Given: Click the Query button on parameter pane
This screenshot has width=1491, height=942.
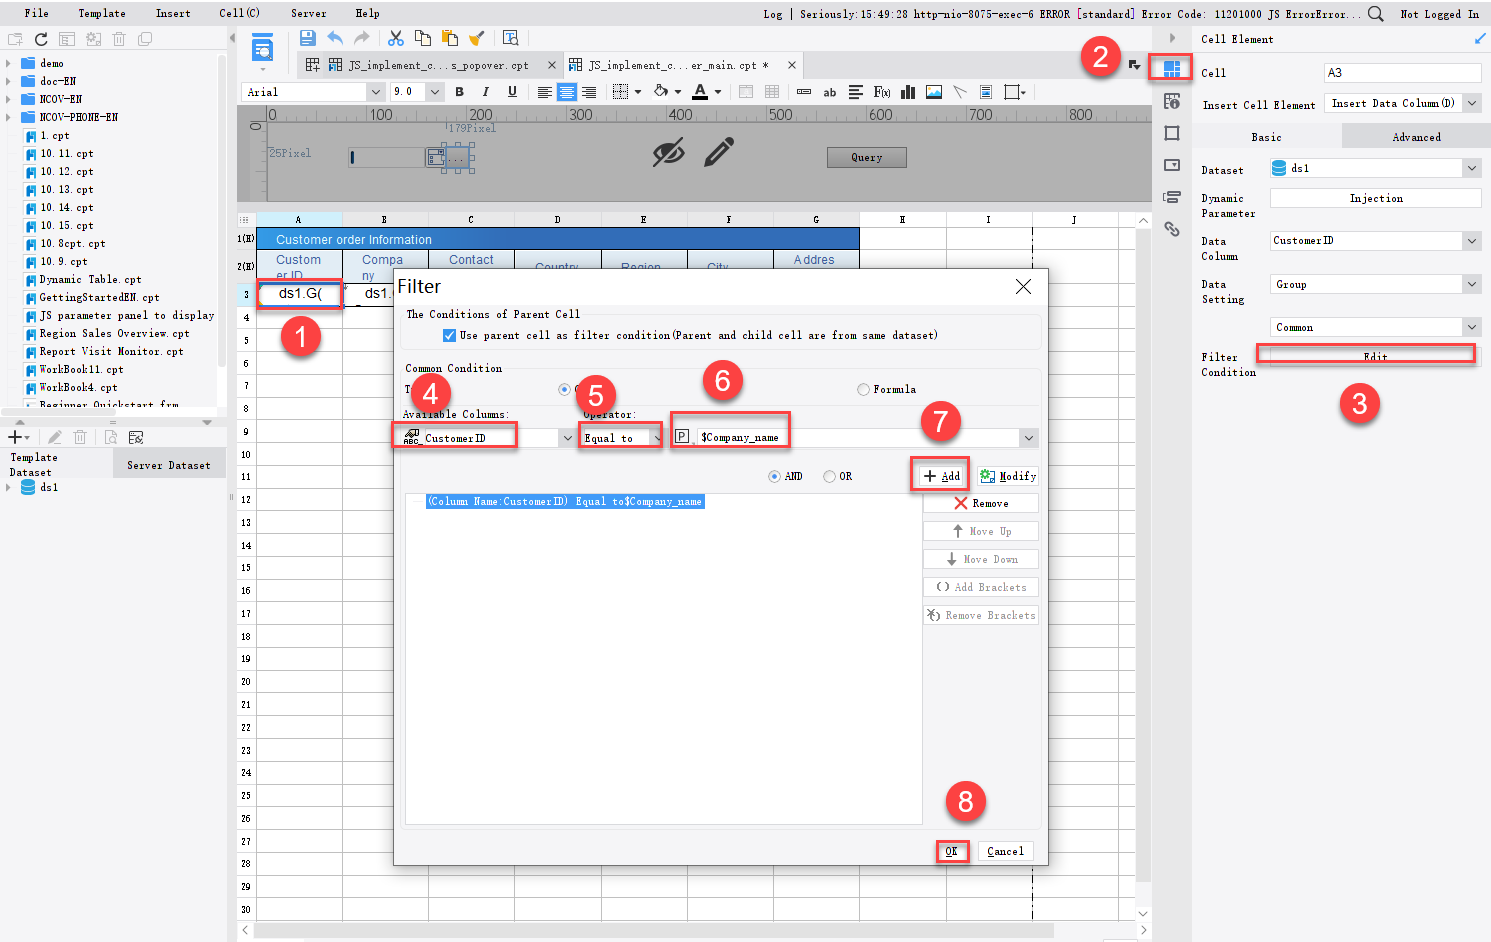Looking at the screenshot, I should pyautogui.click(x=867, y=158).
